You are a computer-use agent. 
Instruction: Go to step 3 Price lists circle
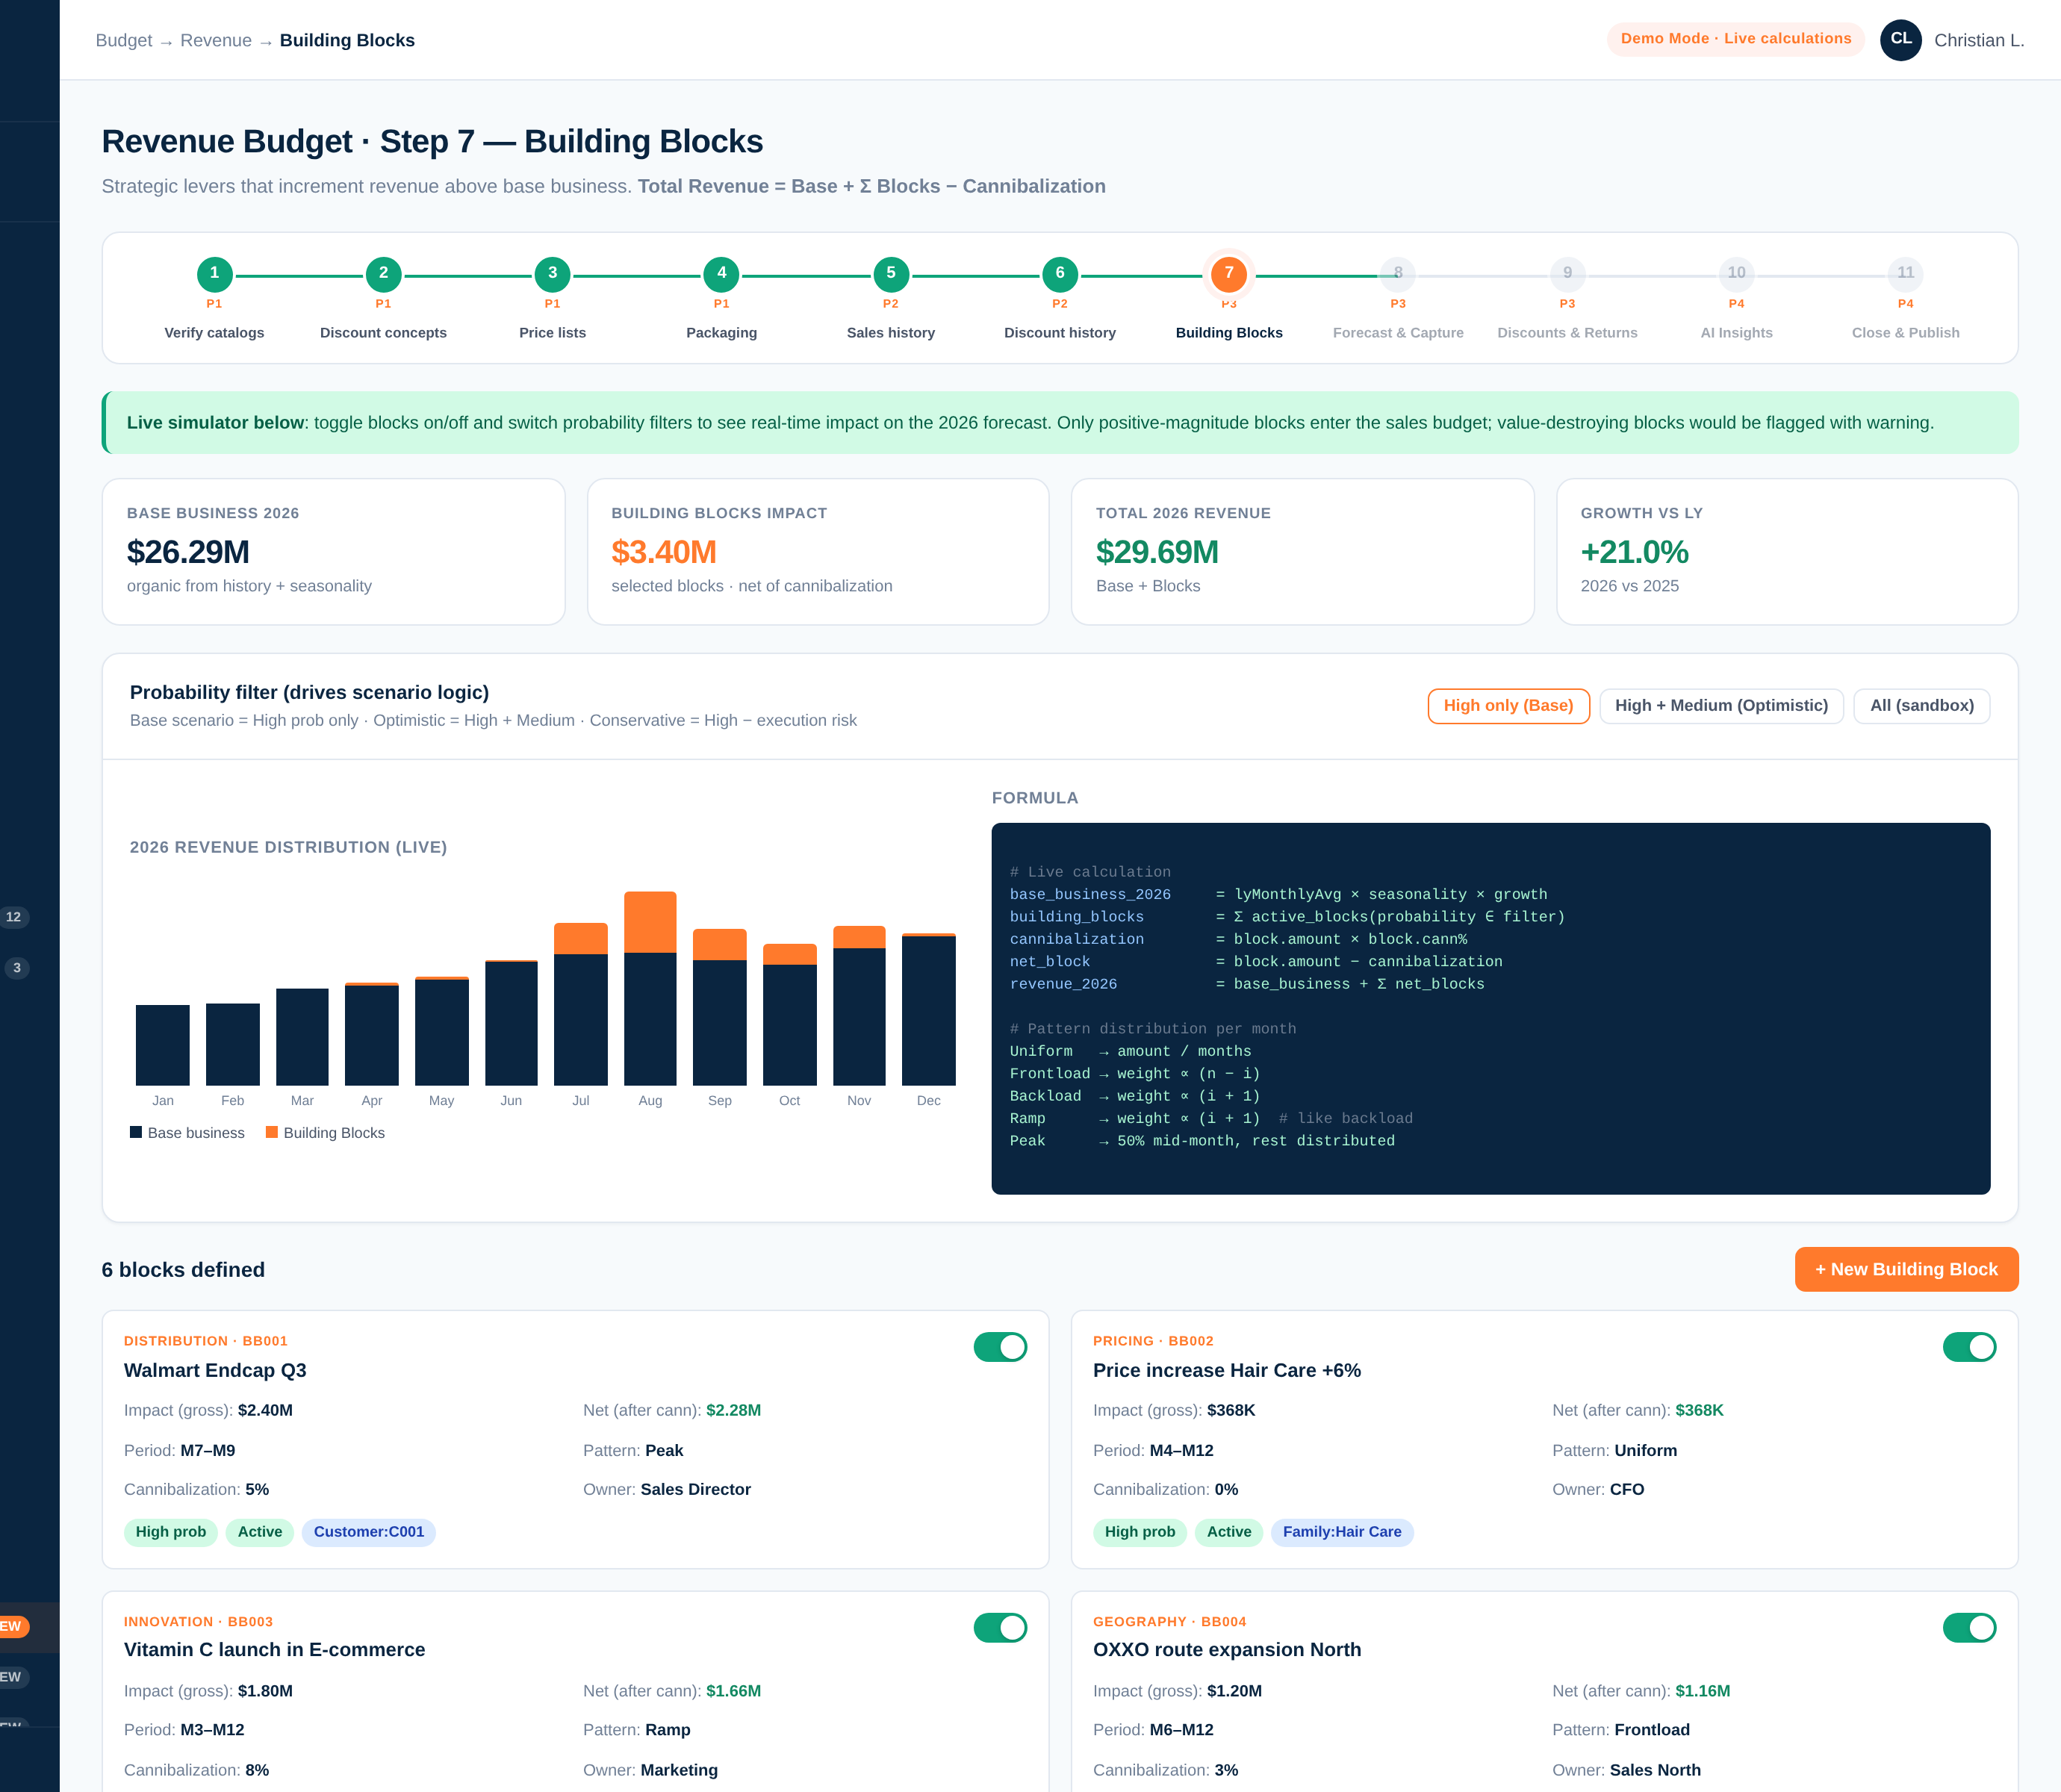552,274
